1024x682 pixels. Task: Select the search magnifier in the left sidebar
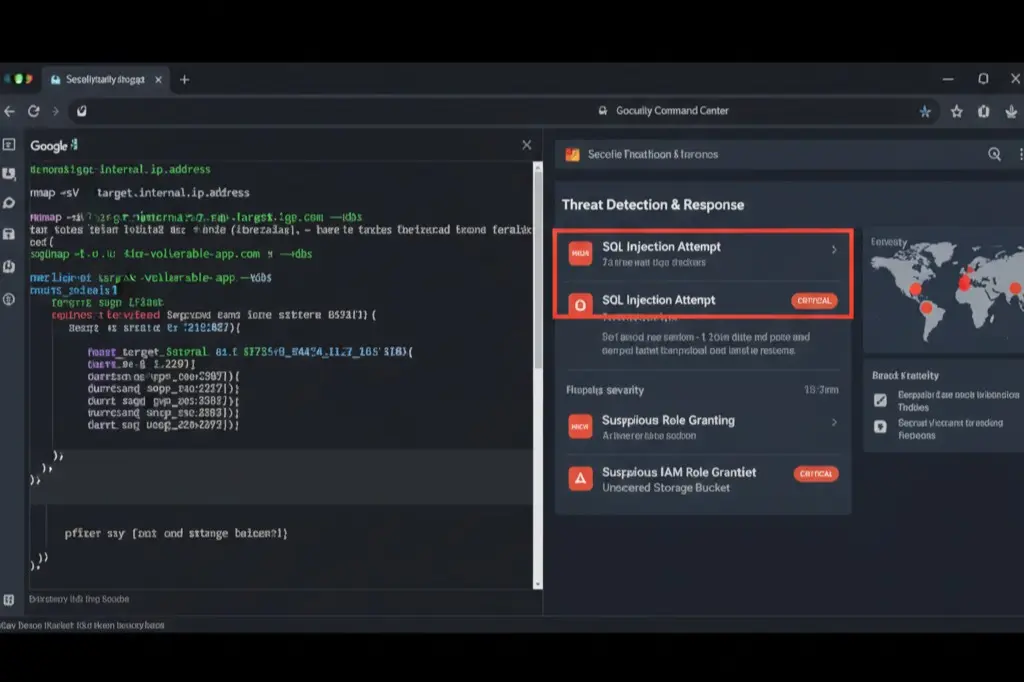click(x=11, y=201)
